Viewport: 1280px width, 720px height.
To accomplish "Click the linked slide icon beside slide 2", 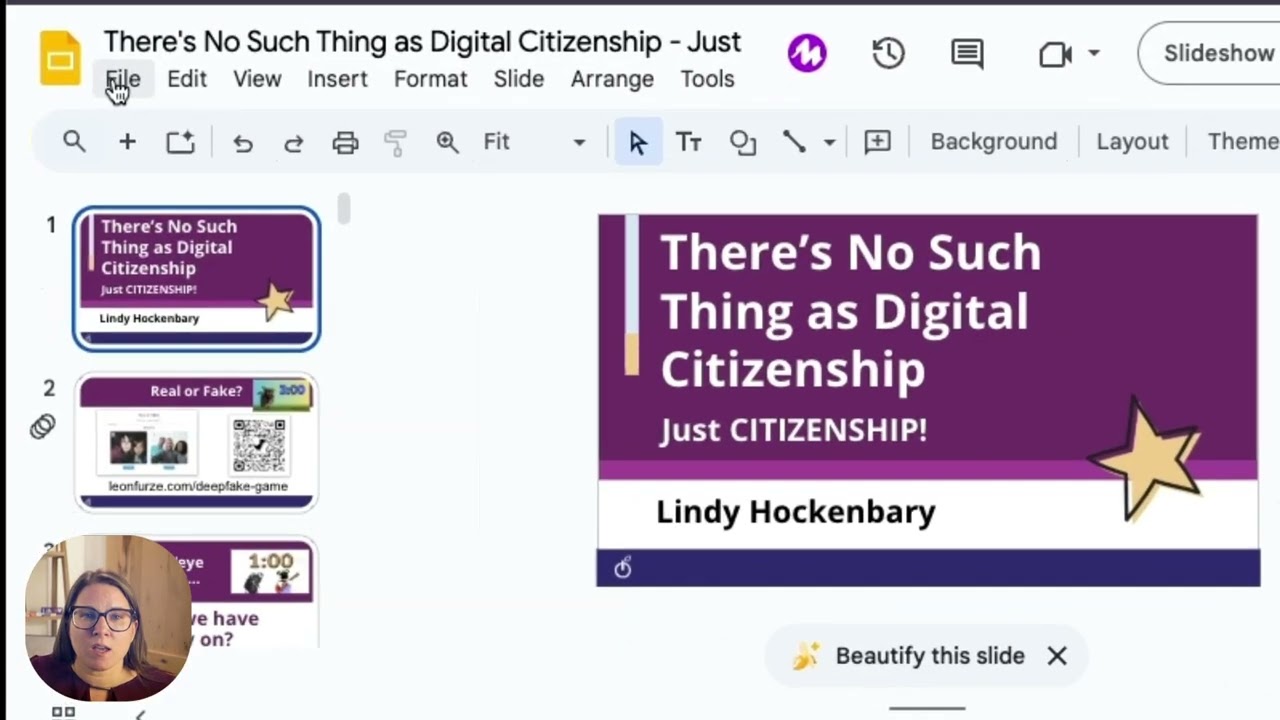I will click(x=42, y=427).
